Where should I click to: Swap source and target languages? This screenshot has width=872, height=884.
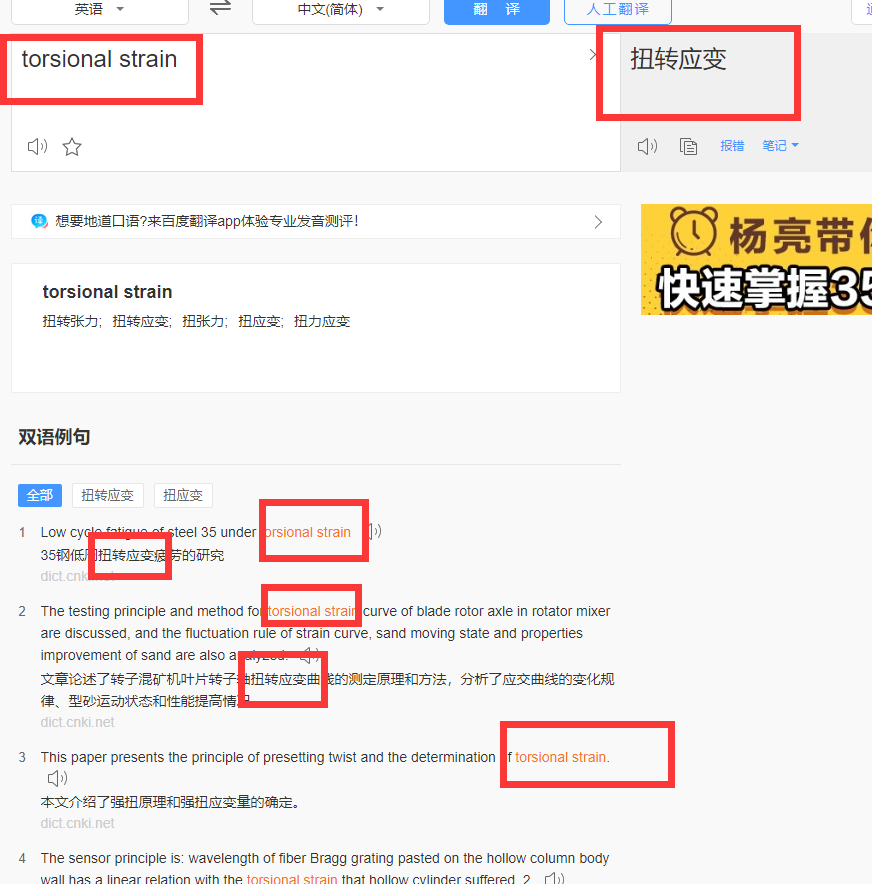tap(220, 8)
